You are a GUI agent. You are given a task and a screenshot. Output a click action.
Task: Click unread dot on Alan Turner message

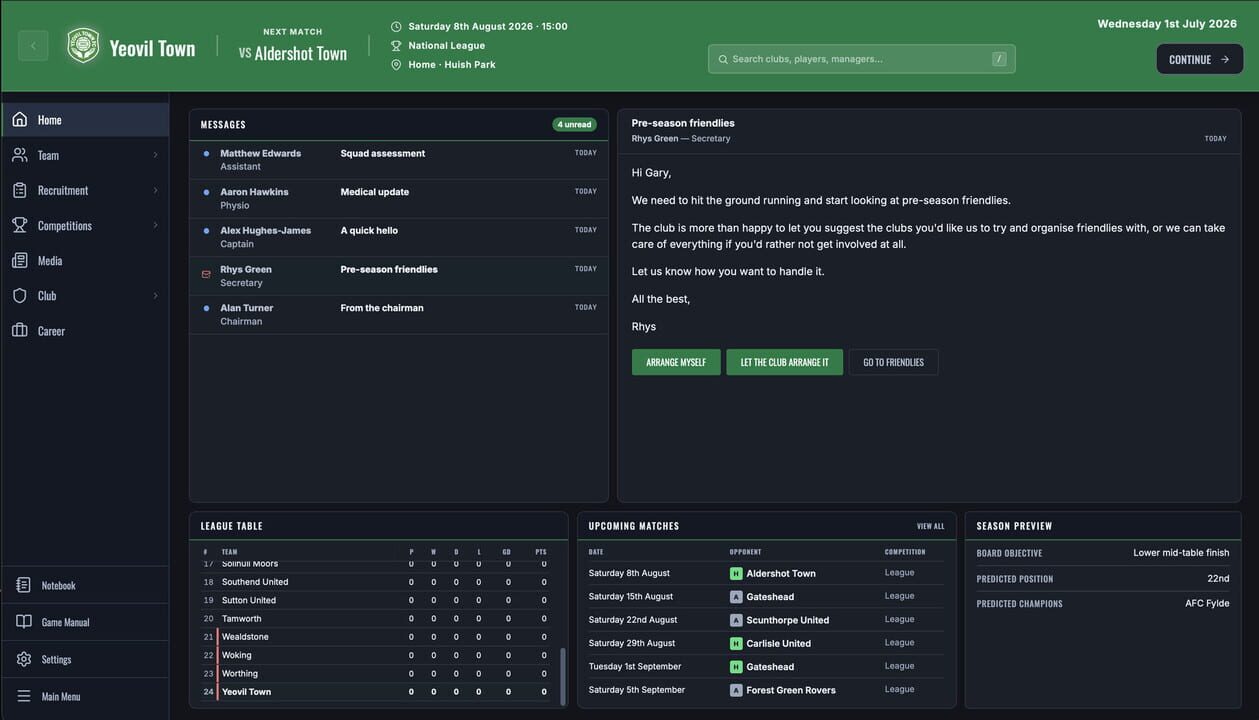[206, 309]
